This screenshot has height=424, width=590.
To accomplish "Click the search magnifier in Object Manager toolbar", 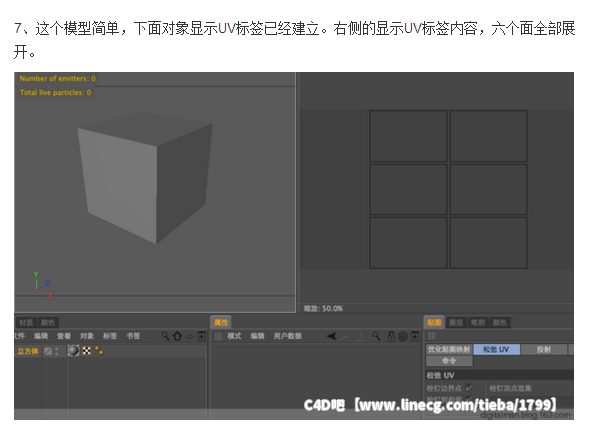I will pos(165,336).
